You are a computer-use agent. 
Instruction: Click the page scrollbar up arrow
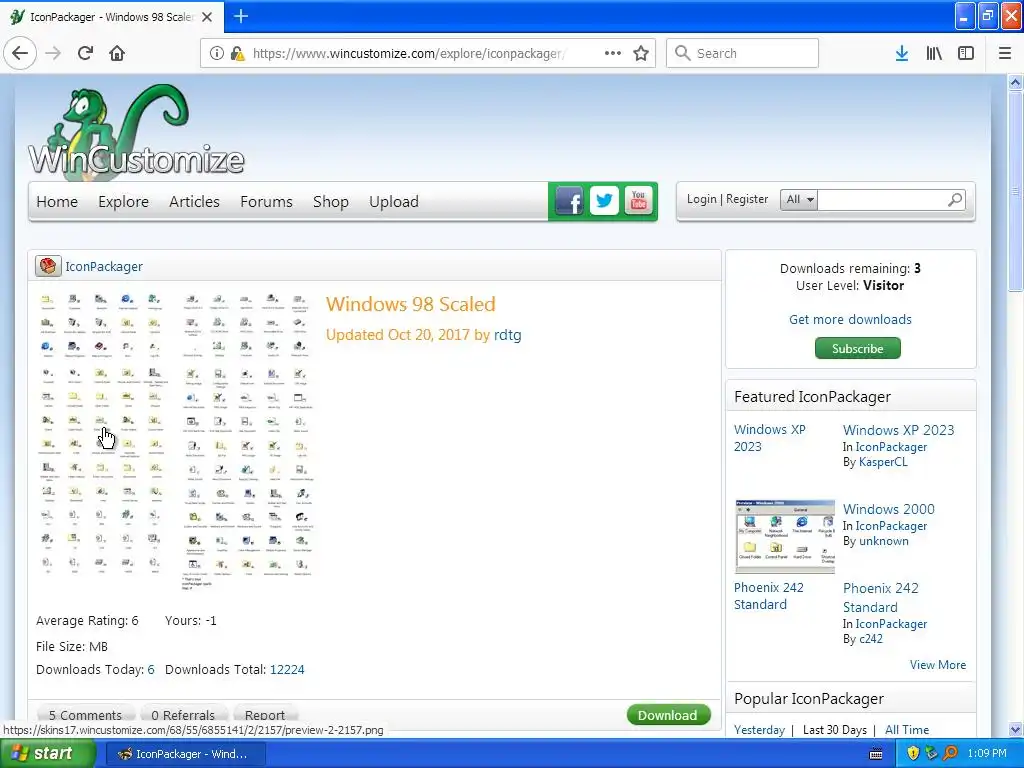coord(1015,82)
